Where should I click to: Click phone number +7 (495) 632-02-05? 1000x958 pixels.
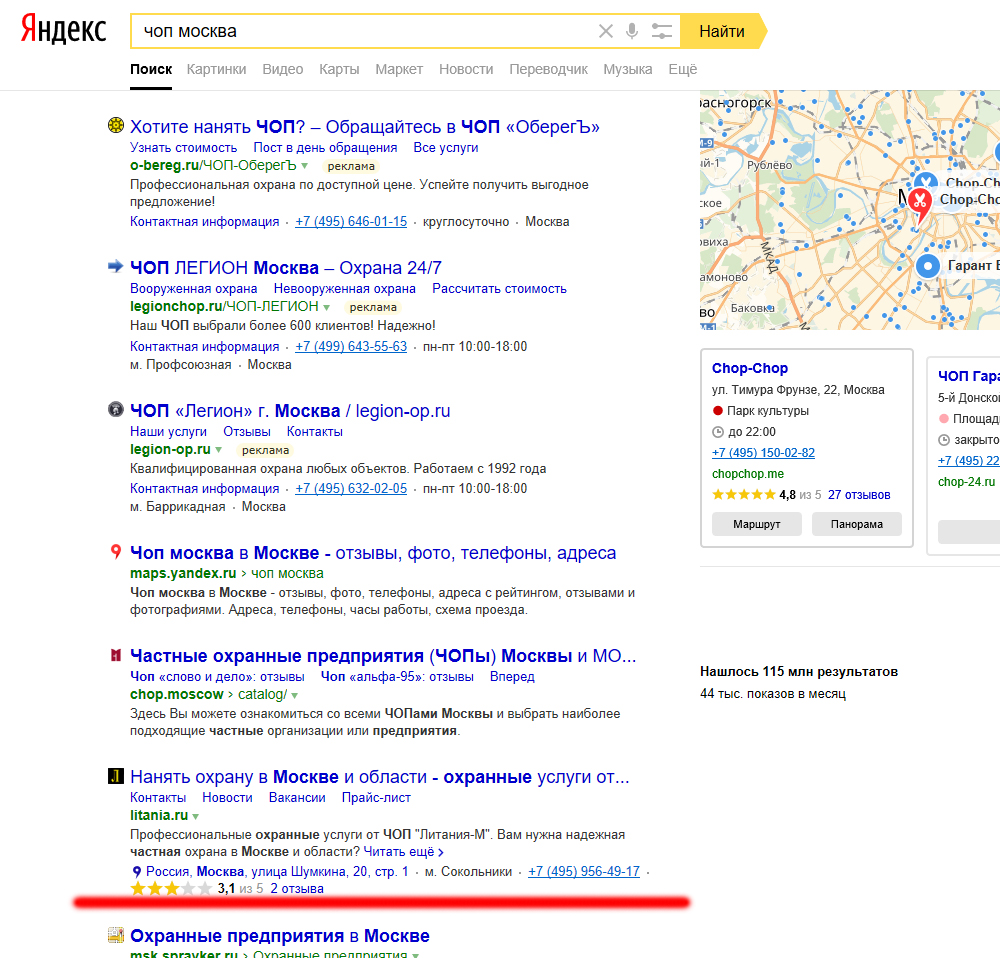click(351, 489)
